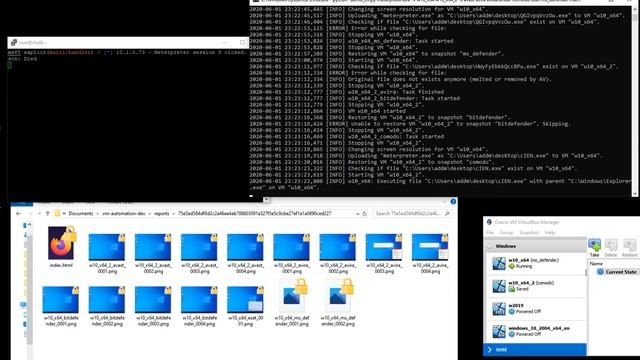Expand address bar history dropdown
The height and width of the screenshot is (360, 640).
coord(358,213)
